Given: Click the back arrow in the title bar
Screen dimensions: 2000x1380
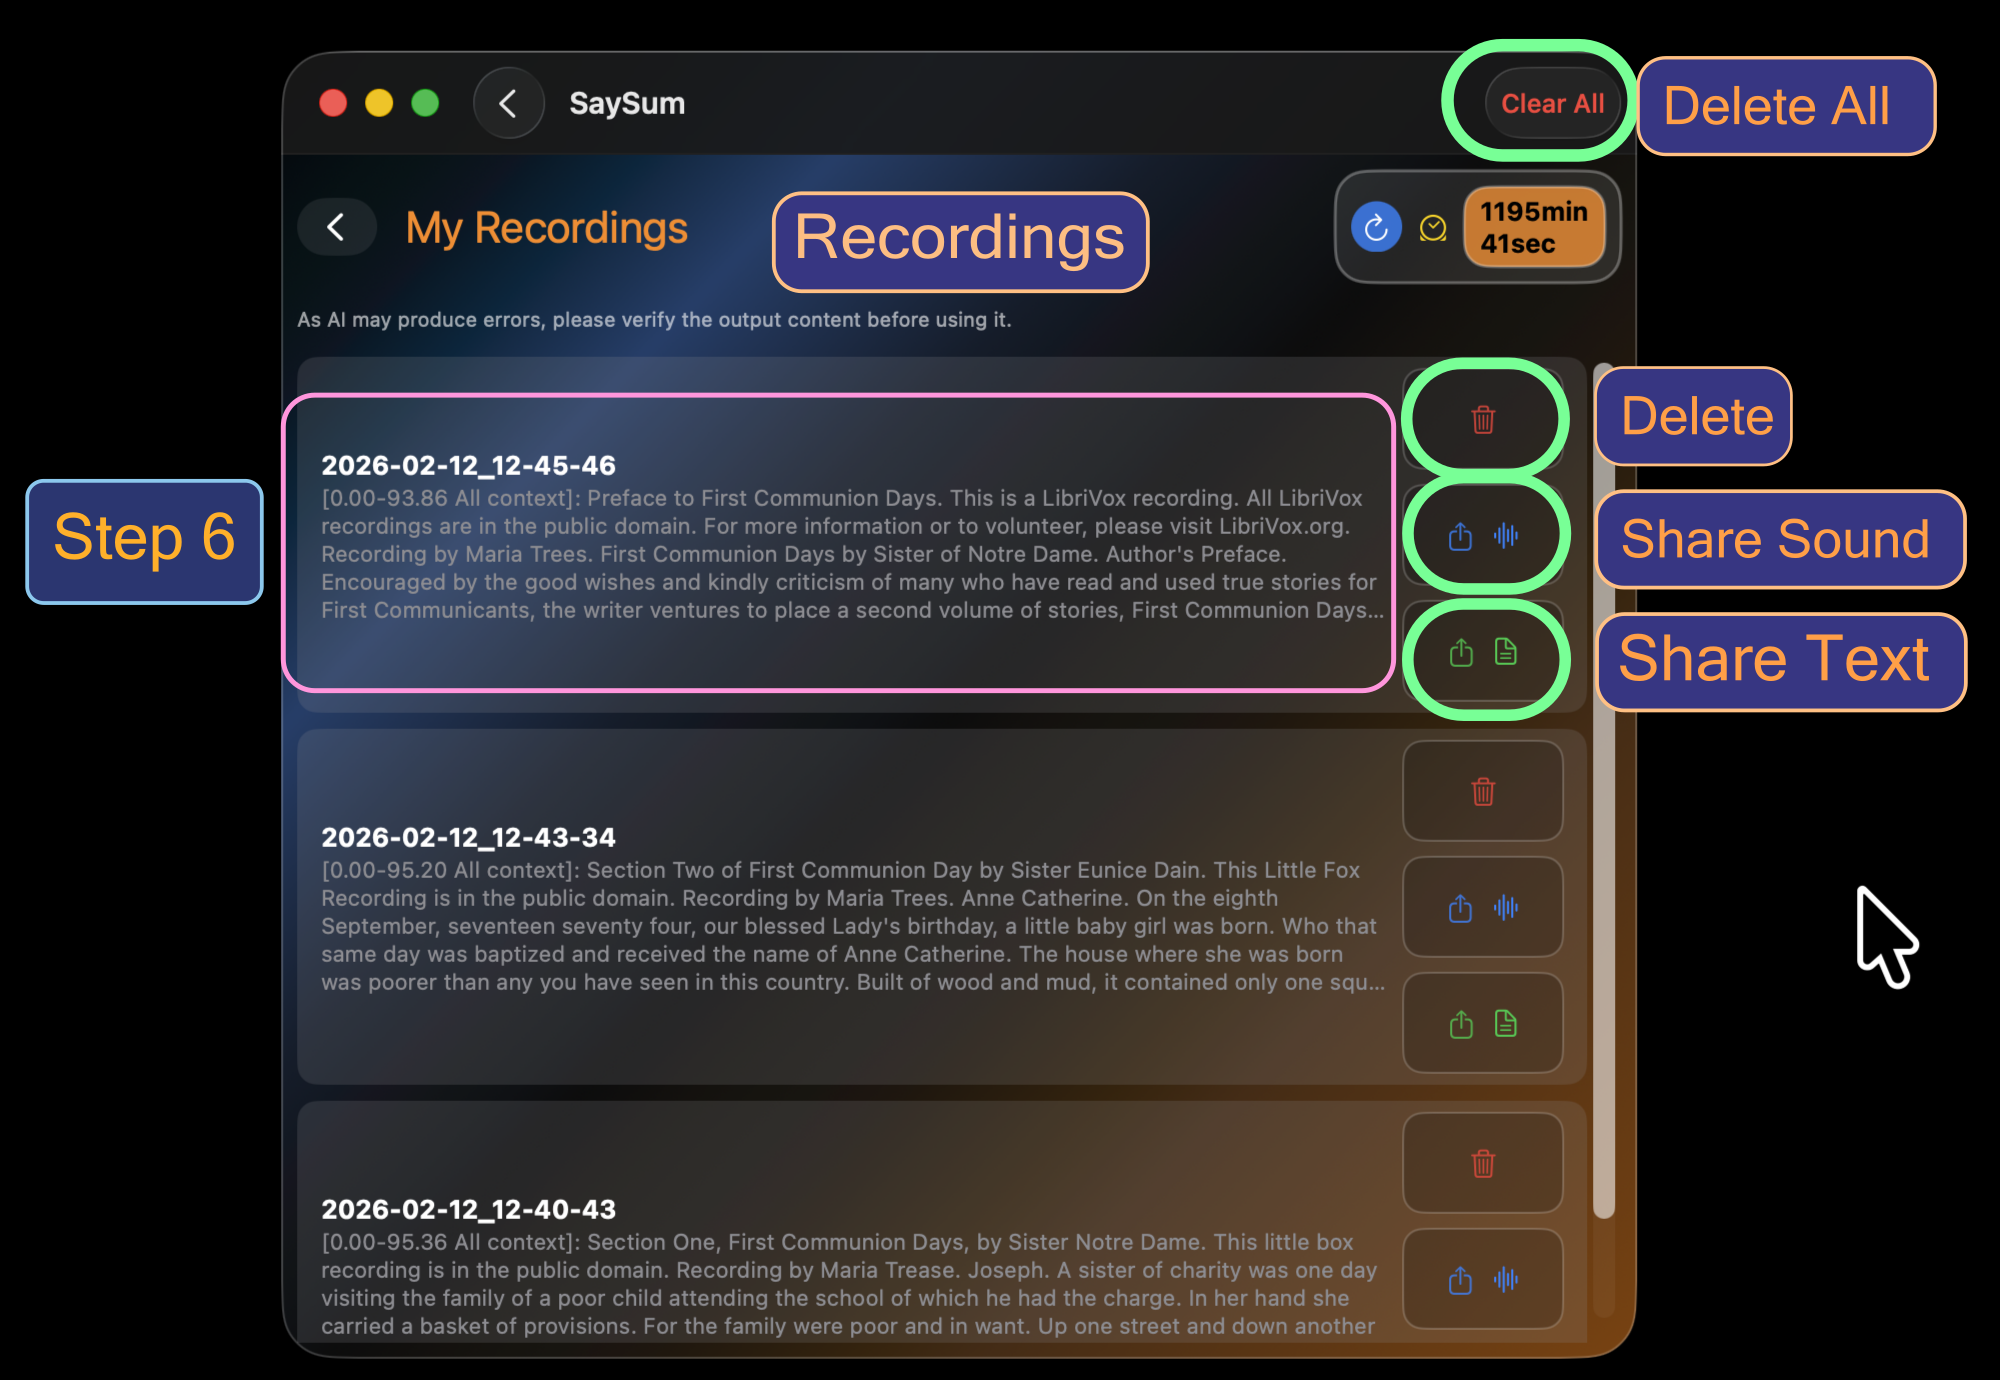Looking at the screenshot, I should point(509,103).
